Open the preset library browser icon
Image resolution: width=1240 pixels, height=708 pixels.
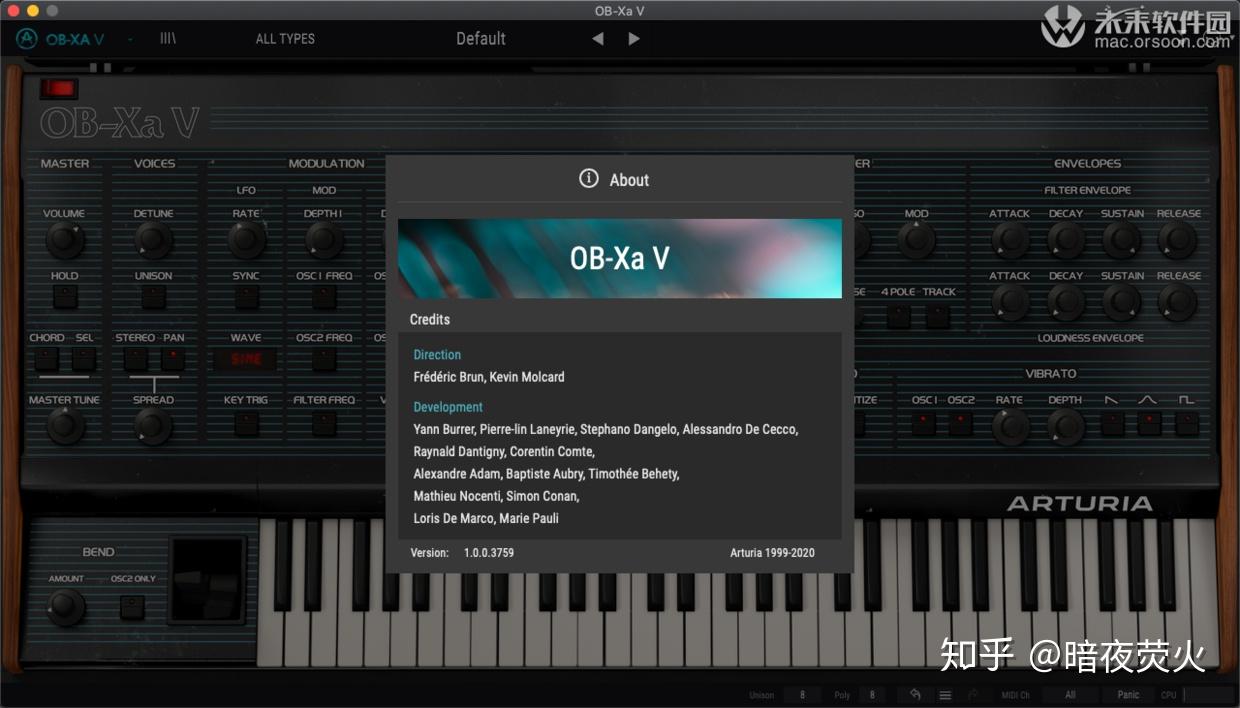coord(168,39)
